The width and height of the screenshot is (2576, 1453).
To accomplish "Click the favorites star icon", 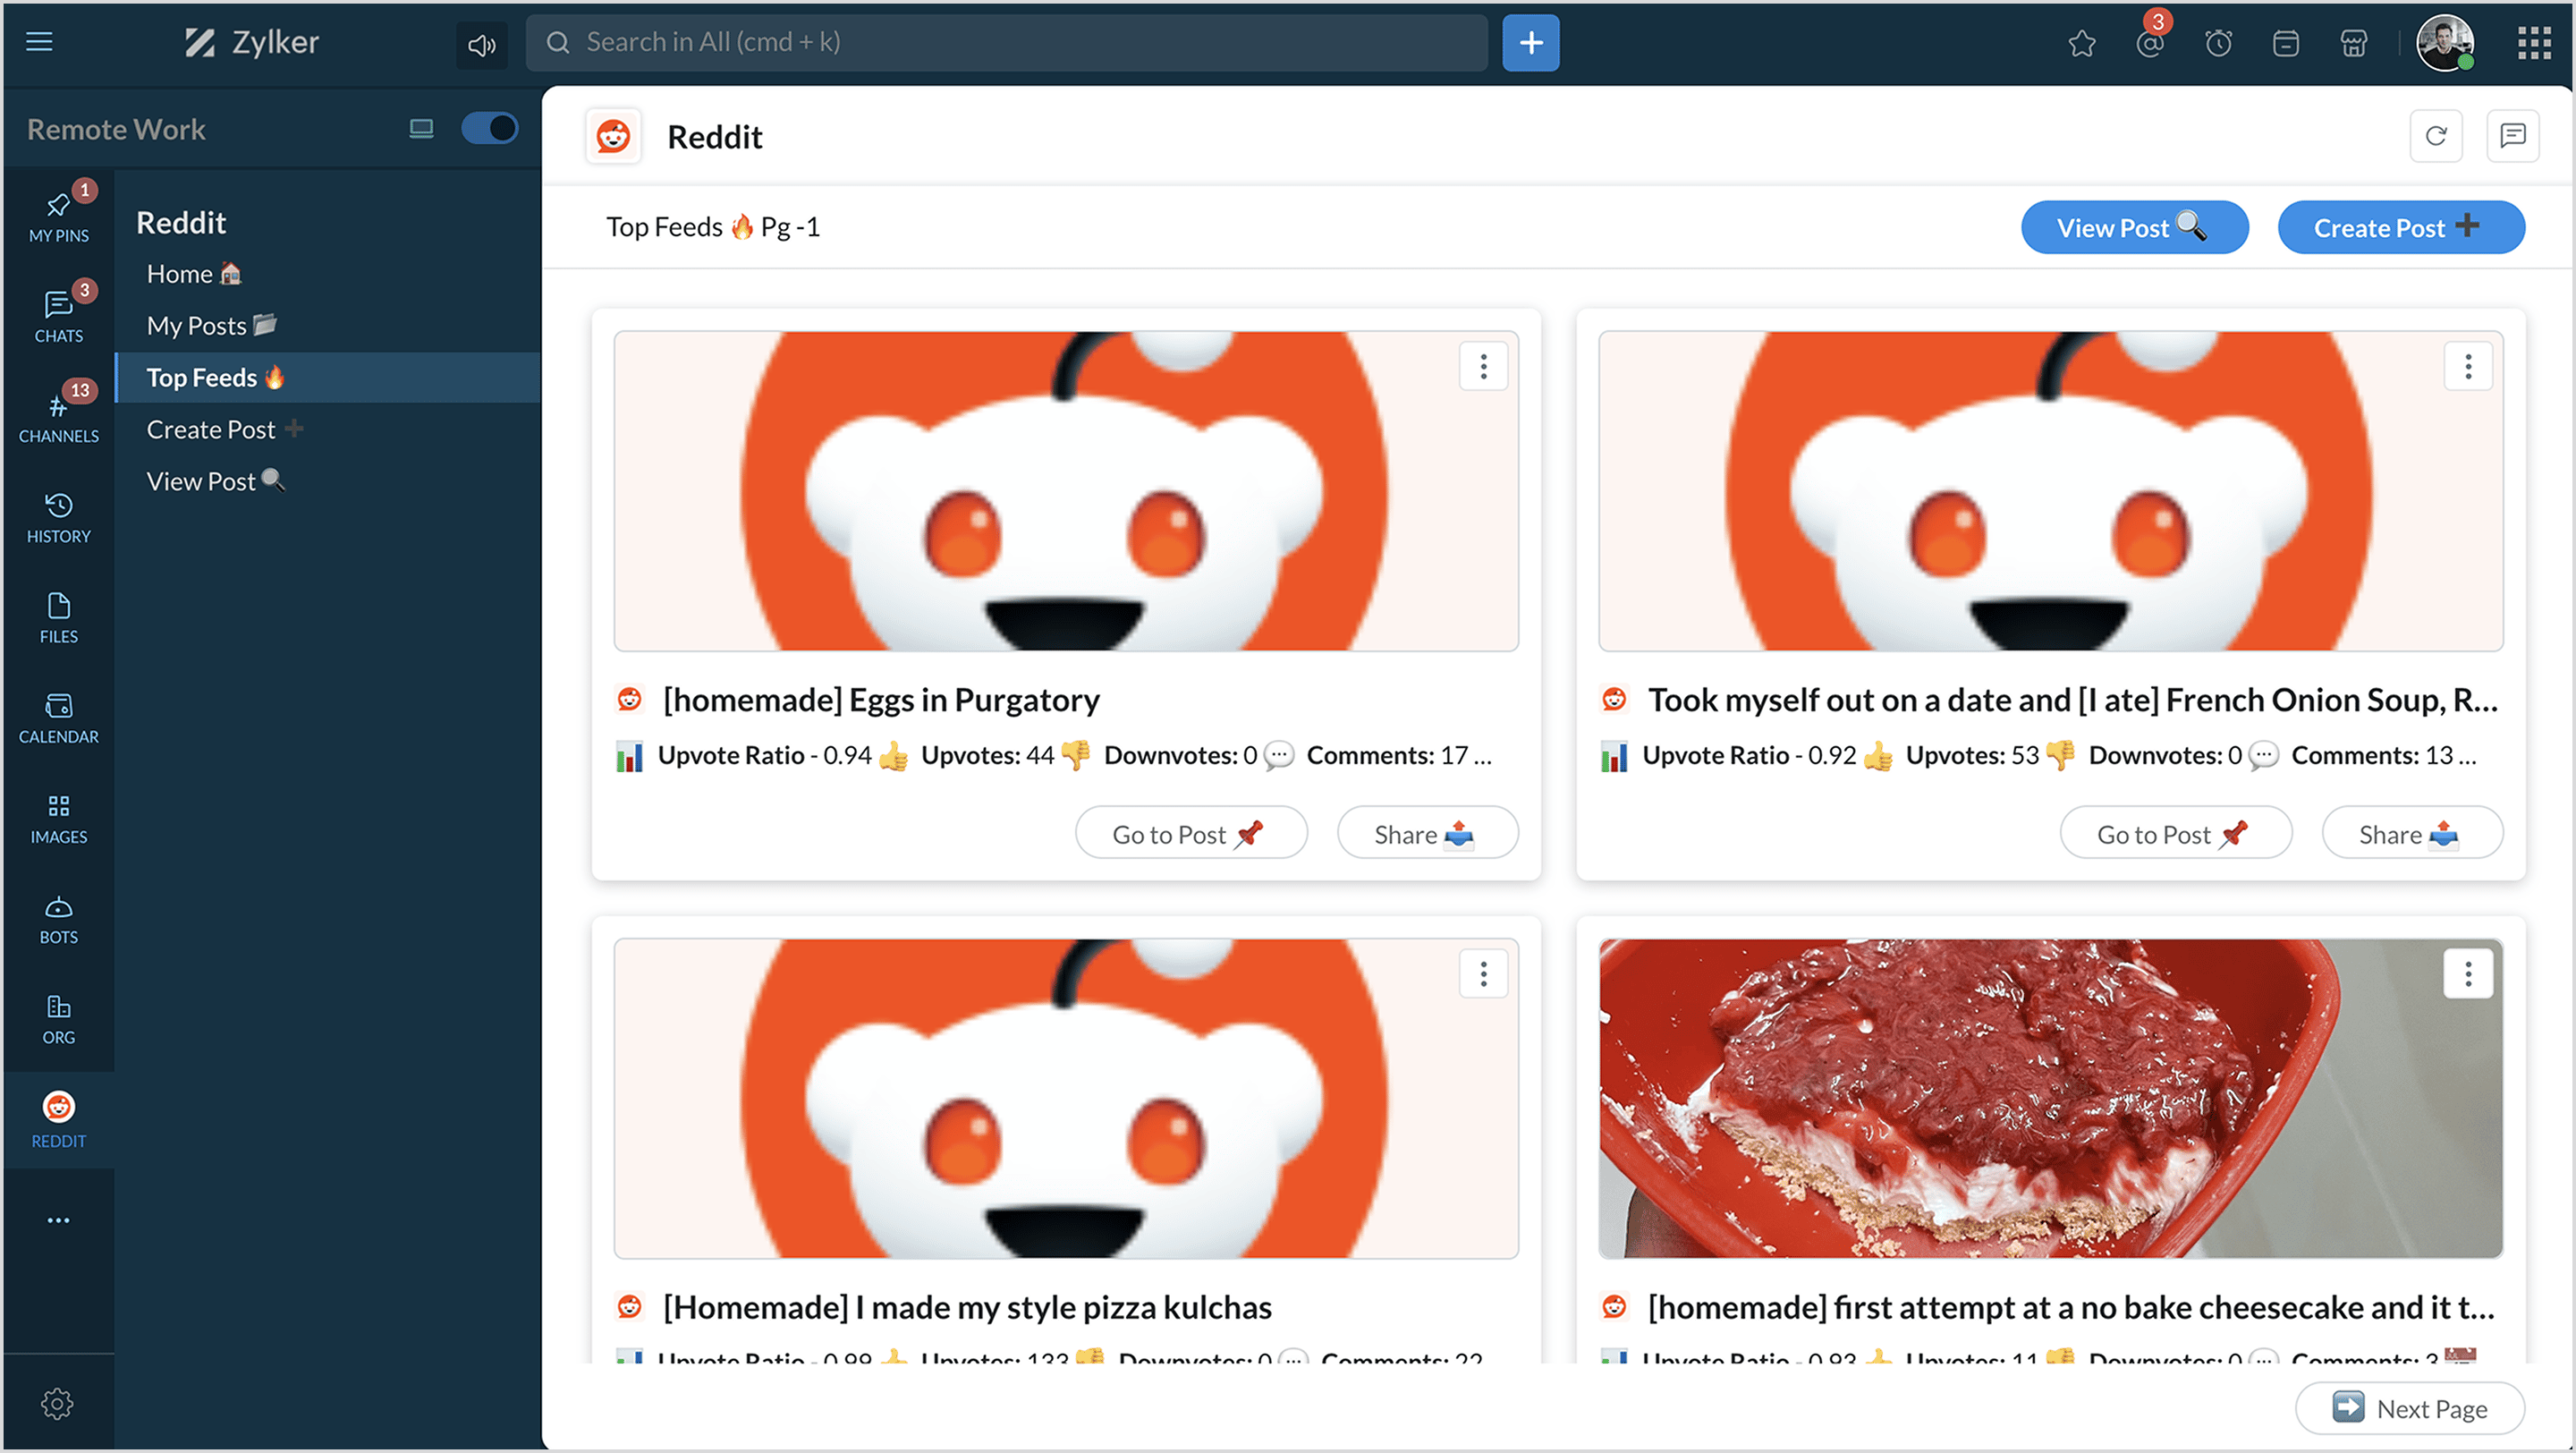I will pos(2081,43).
